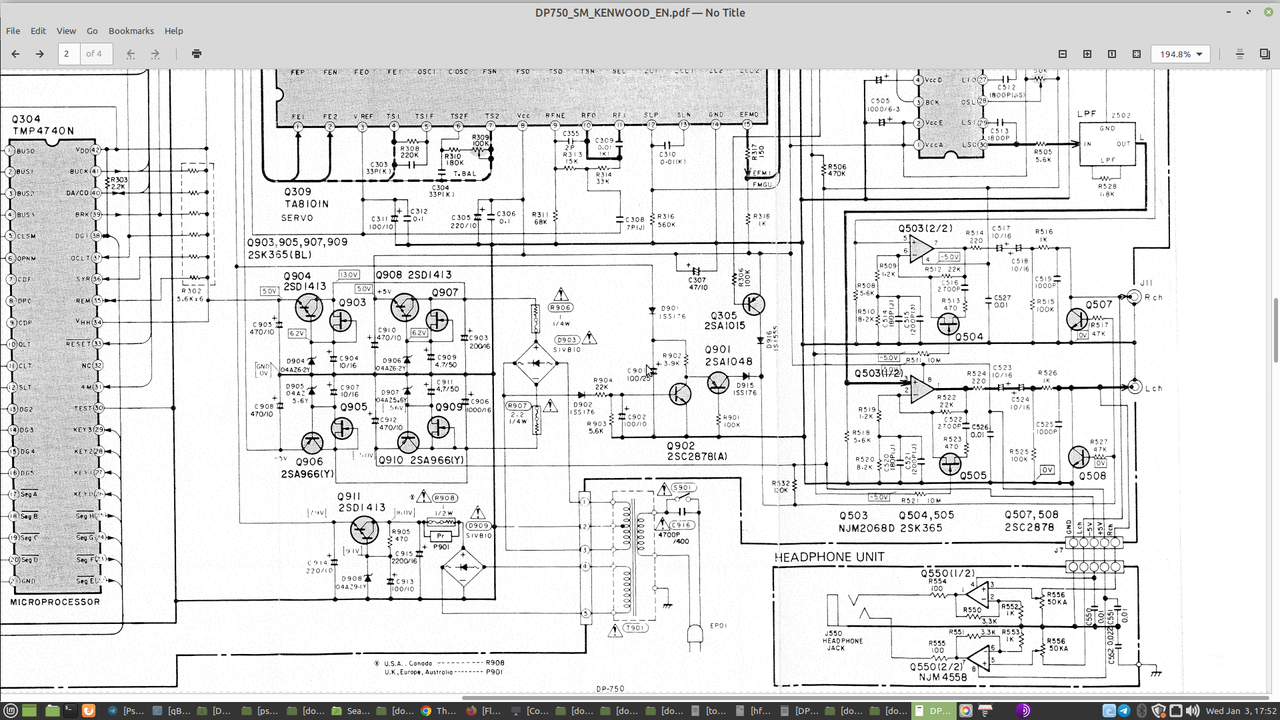
Task: Click the zoom in icon
Action: pyautogui.click(x=1087, y=53)
